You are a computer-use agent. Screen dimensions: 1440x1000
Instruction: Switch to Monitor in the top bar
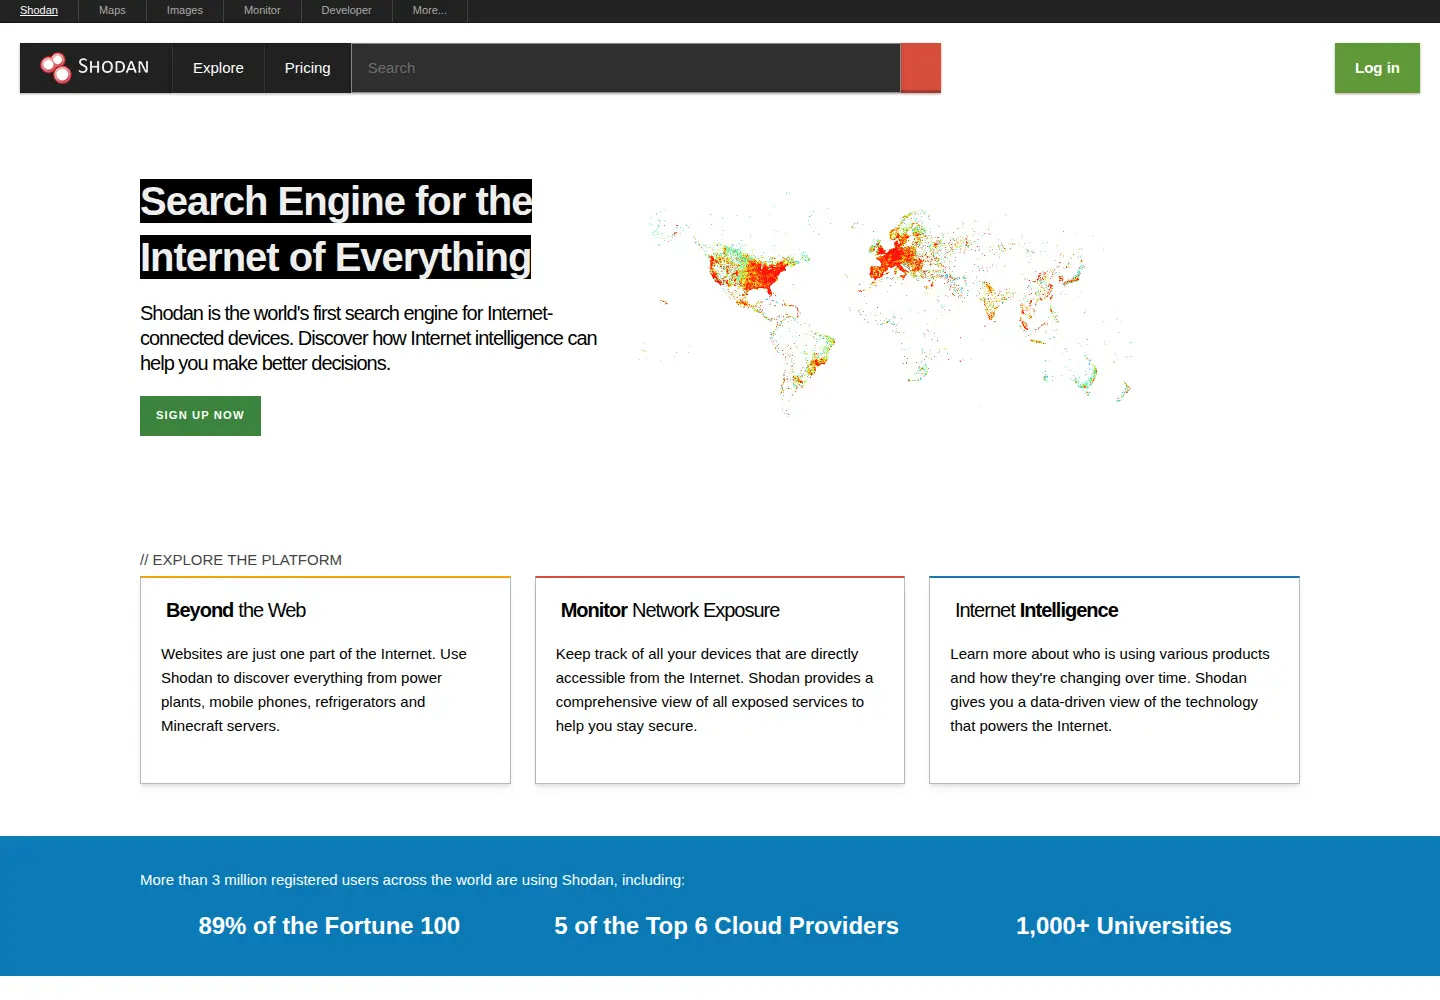(x=262, y=10)
